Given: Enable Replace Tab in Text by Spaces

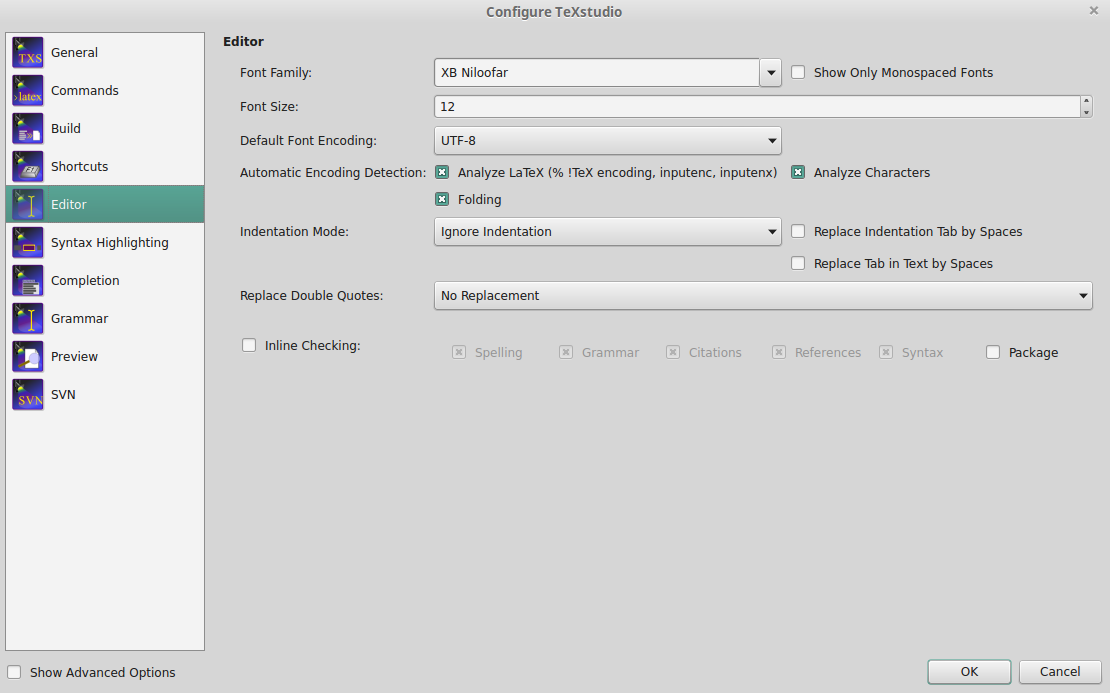Looking at the screenshot, I should click(x=798, y=263).
